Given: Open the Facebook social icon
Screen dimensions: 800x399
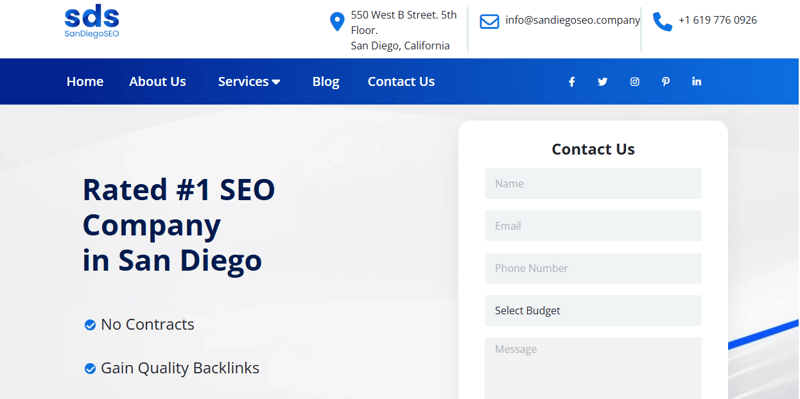Looking at the screenshot, I should tap(572, 82).
